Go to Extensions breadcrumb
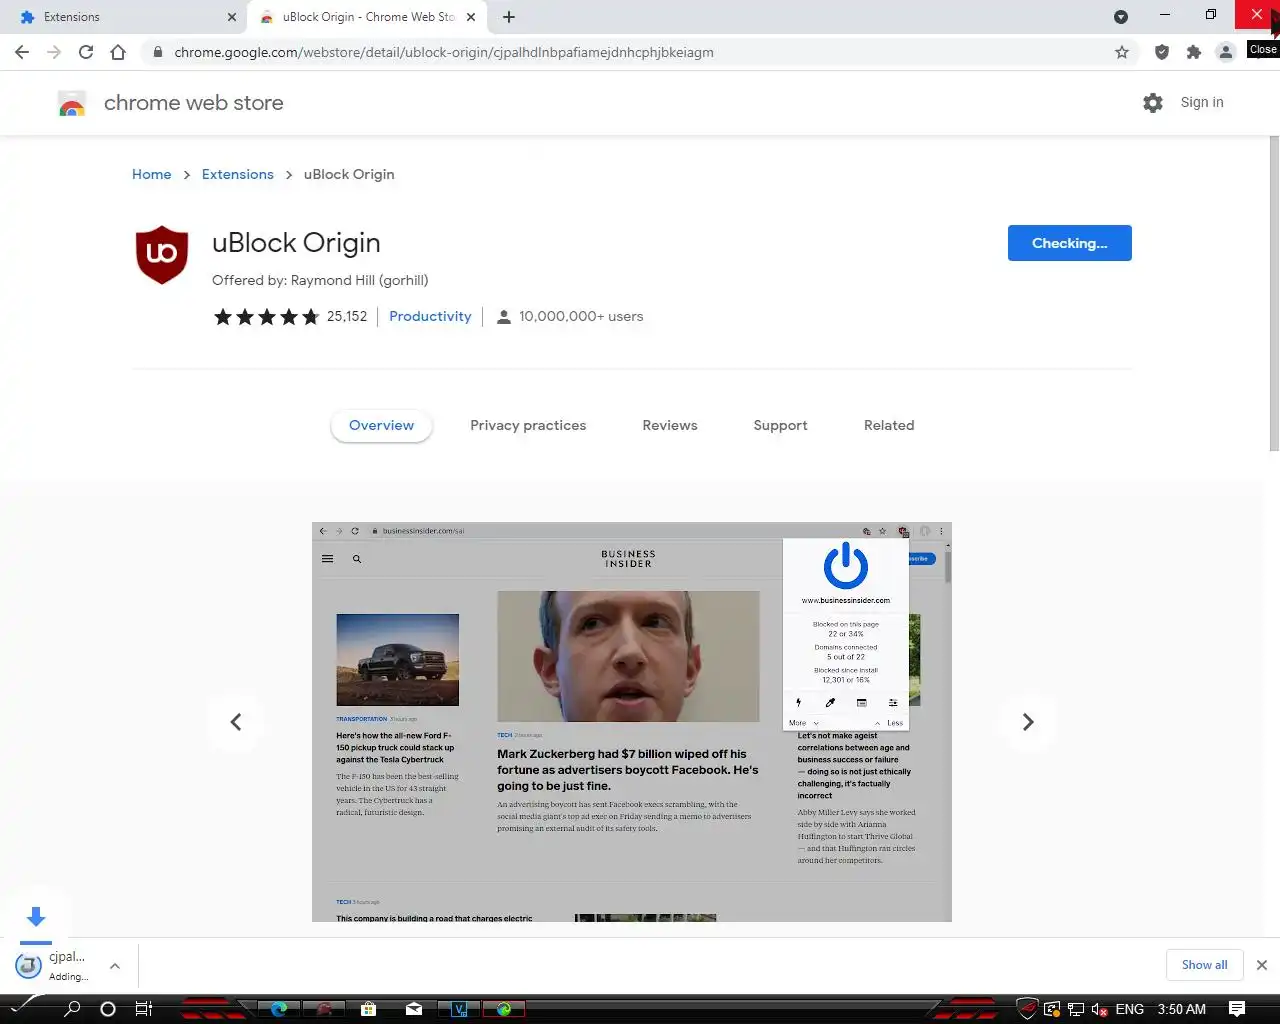1280x1024 pixels. point(238,174)
